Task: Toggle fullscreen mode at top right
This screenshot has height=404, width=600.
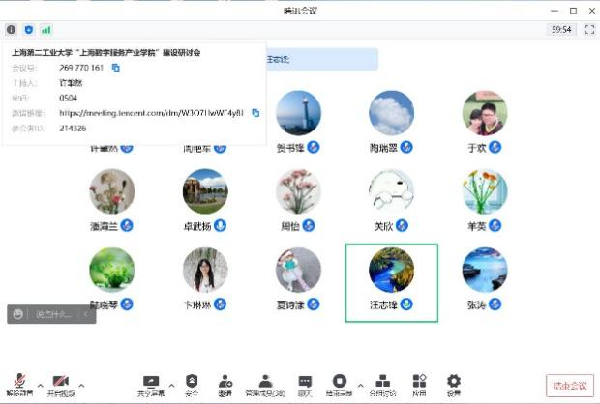Action: [x=589, y=30]
